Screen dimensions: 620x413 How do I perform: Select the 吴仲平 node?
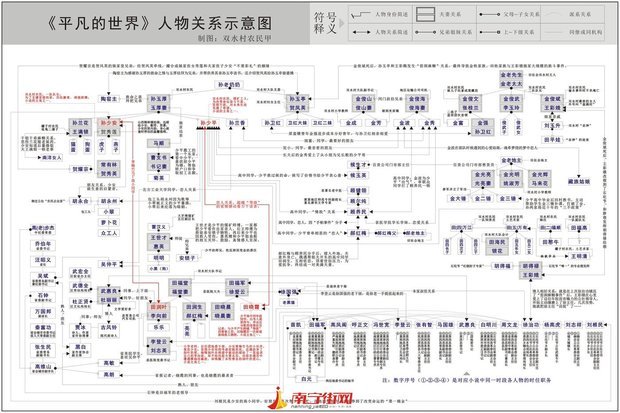point(109,264)
